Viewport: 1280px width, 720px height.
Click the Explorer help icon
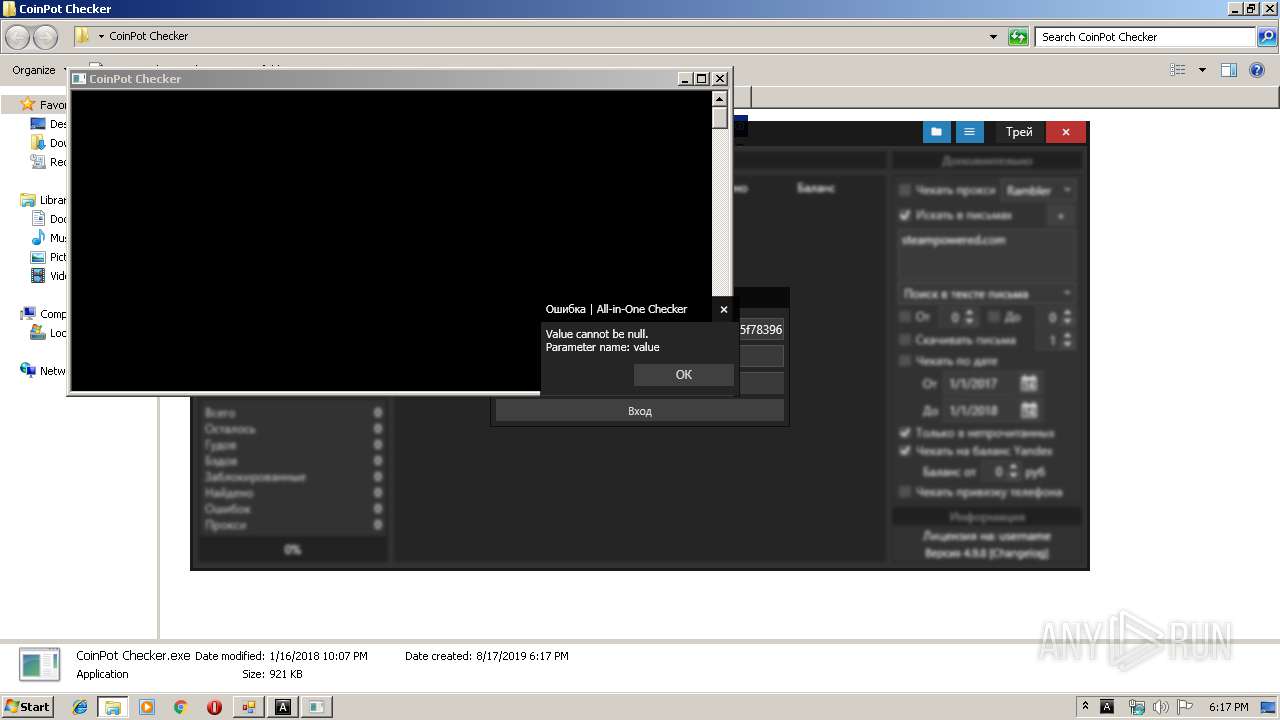[x=1258, y=70]
